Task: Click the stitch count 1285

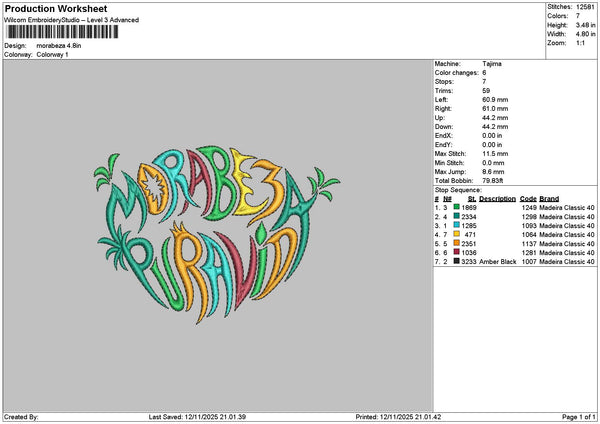Action: [469, 225]
